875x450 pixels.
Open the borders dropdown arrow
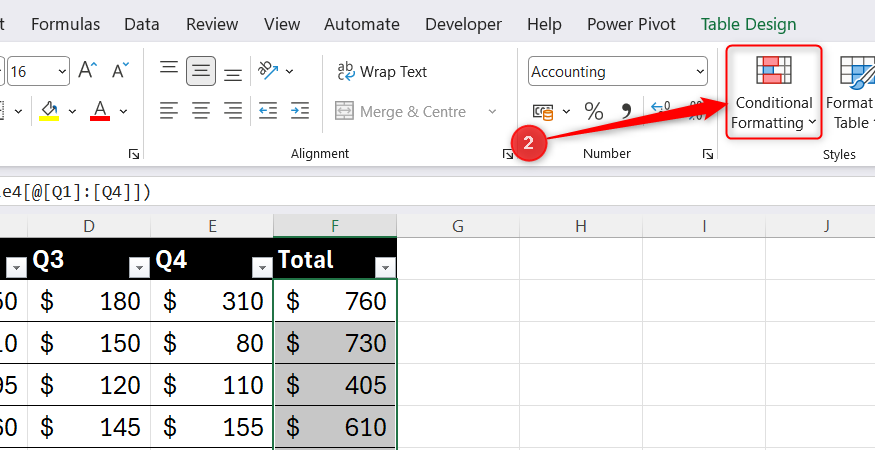[18, 112]
